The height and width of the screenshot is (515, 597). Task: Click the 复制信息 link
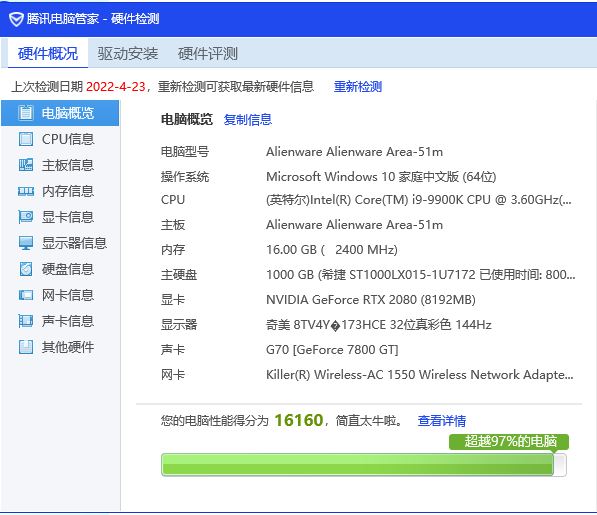click(247, 120)
